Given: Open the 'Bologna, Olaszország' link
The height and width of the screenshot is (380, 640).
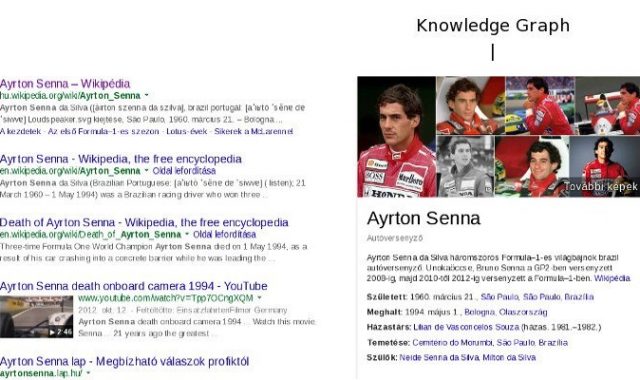Looking at the screenshot, I should [x=506, y=312].
